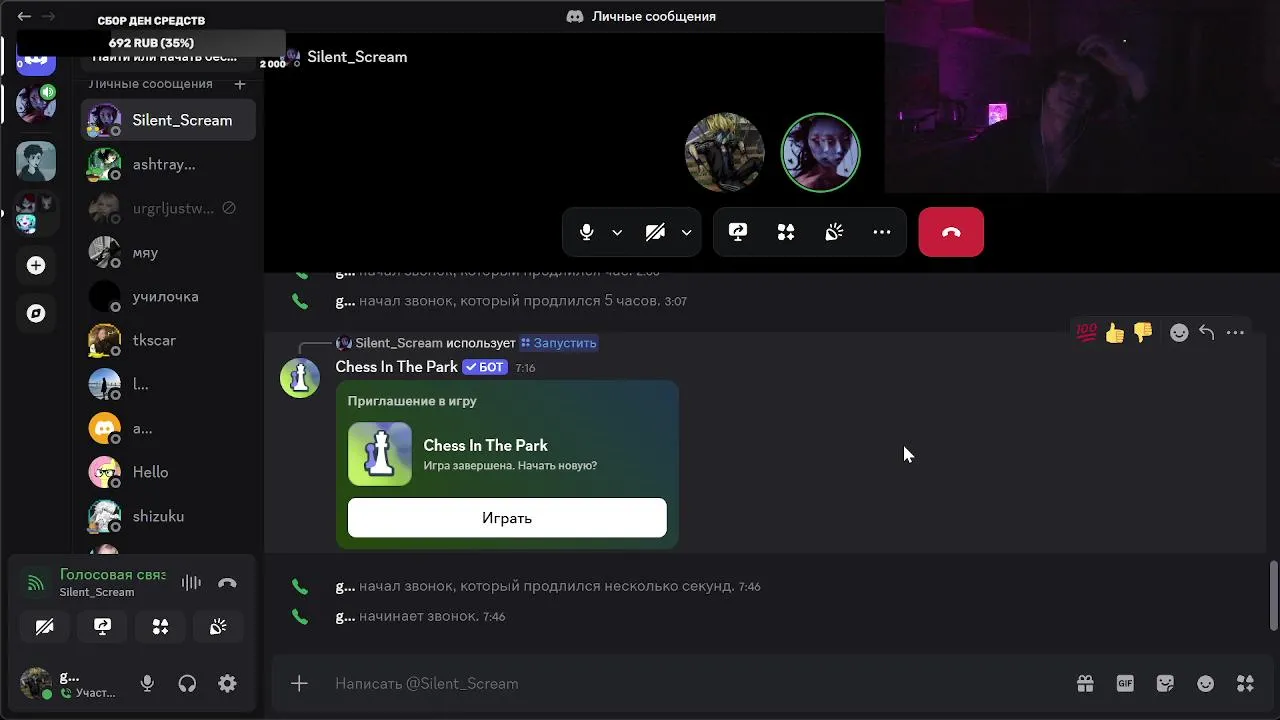
Task: Launch an activity from call controls
Action: point(786,232)
